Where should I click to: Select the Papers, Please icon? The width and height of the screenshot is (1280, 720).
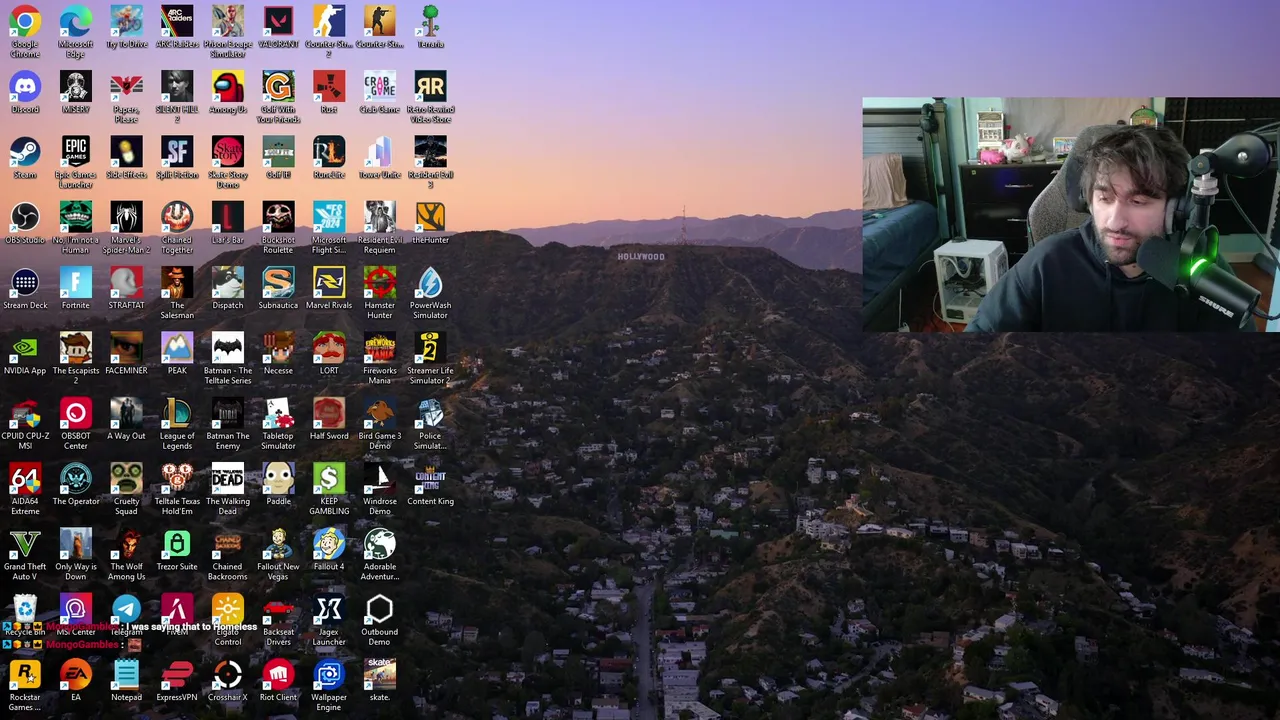click(126, 86)
